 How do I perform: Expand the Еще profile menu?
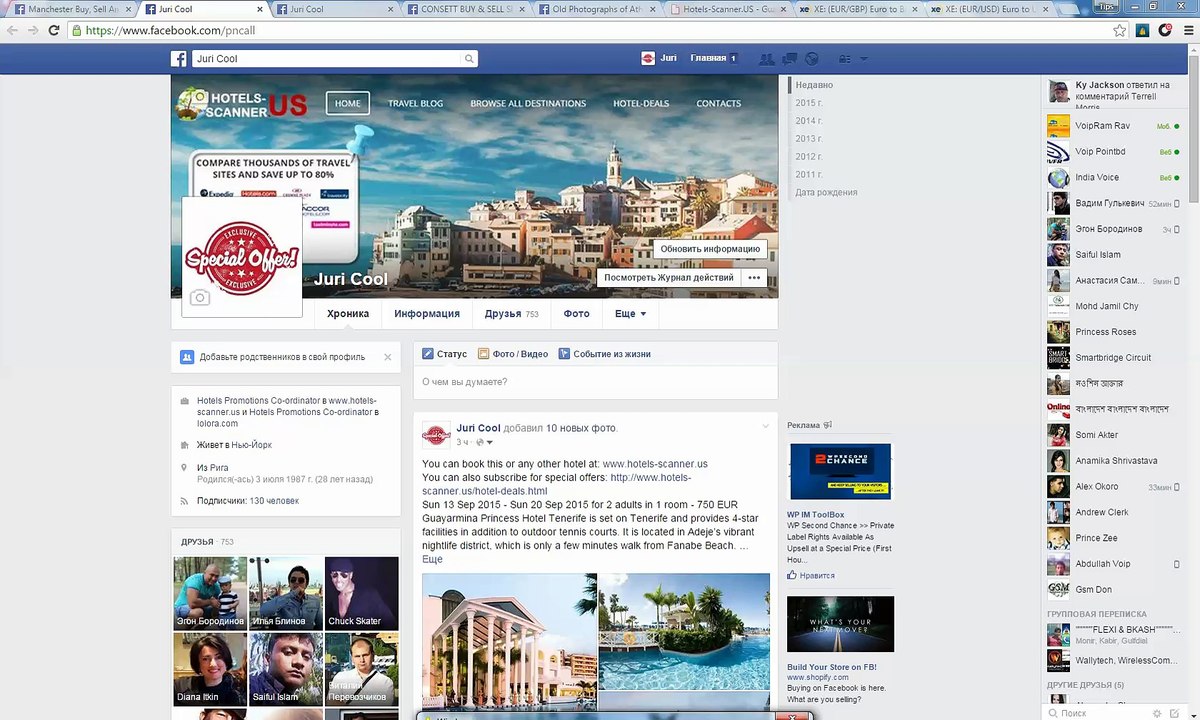point(630,314)
